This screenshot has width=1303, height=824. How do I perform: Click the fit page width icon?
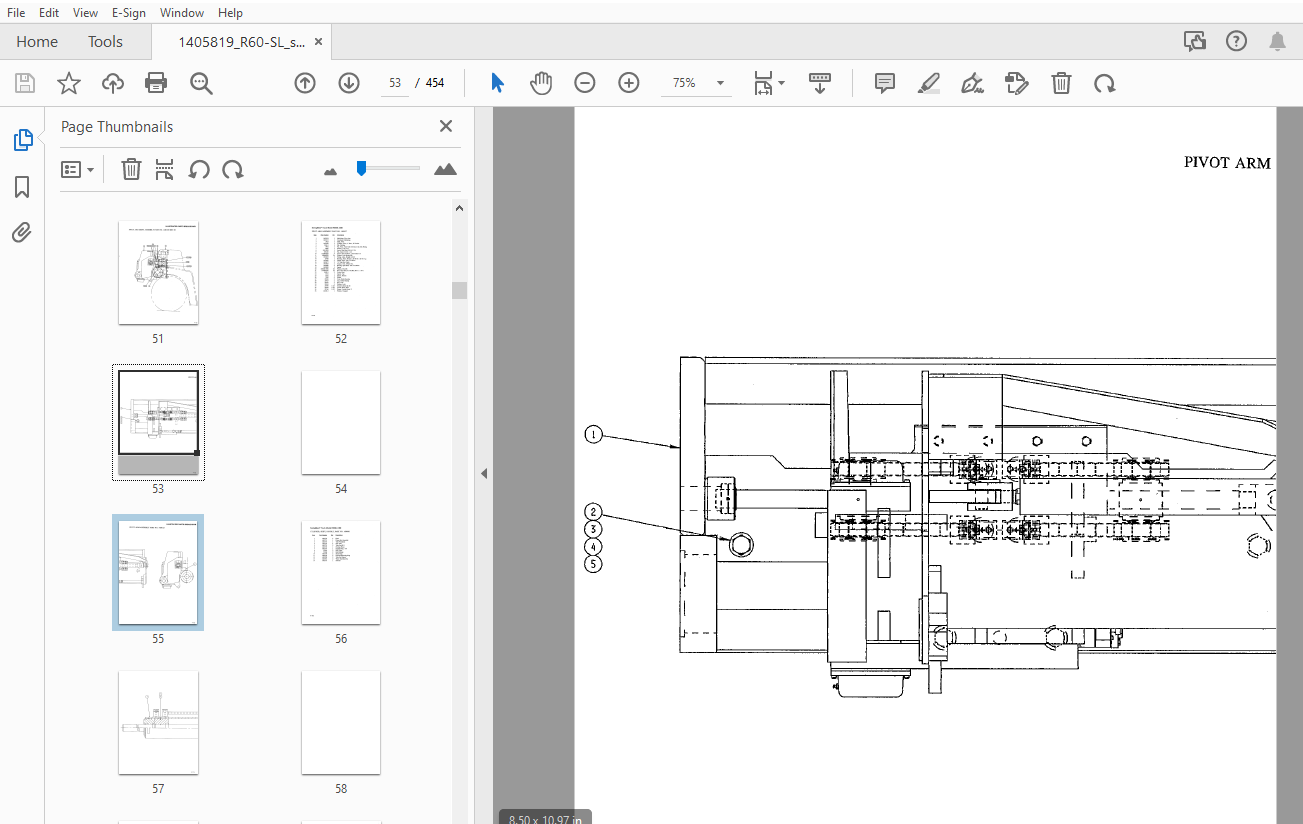point(763,83)
